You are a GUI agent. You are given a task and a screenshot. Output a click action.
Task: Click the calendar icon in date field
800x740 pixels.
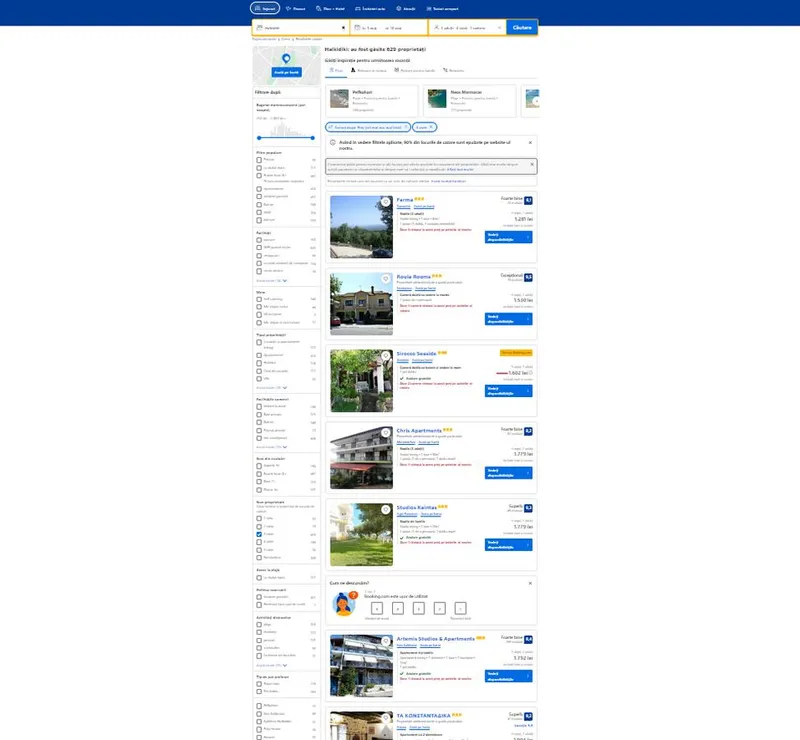(x=357, y=28)
